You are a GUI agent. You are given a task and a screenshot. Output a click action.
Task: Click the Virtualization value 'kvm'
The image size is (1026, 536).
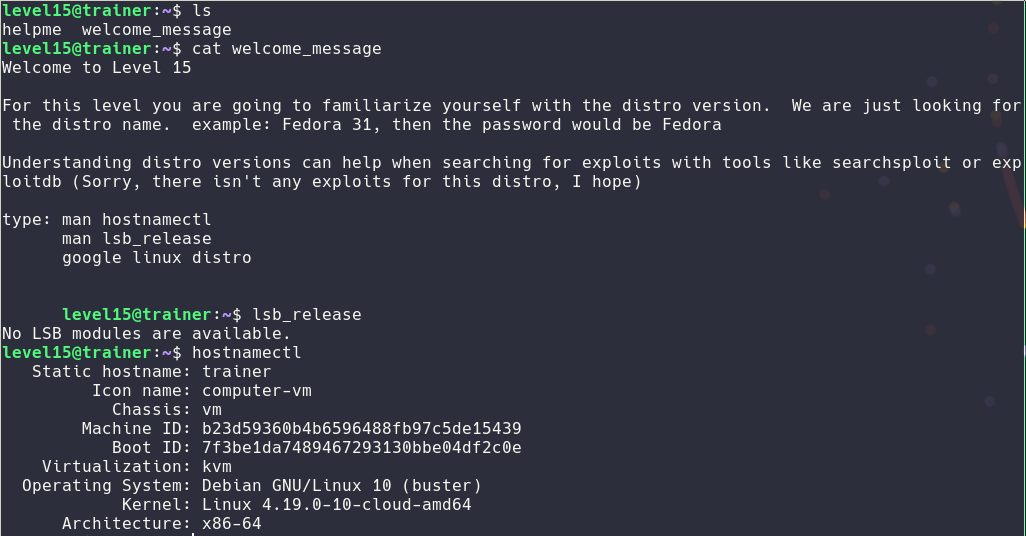[x=216, y=466]
